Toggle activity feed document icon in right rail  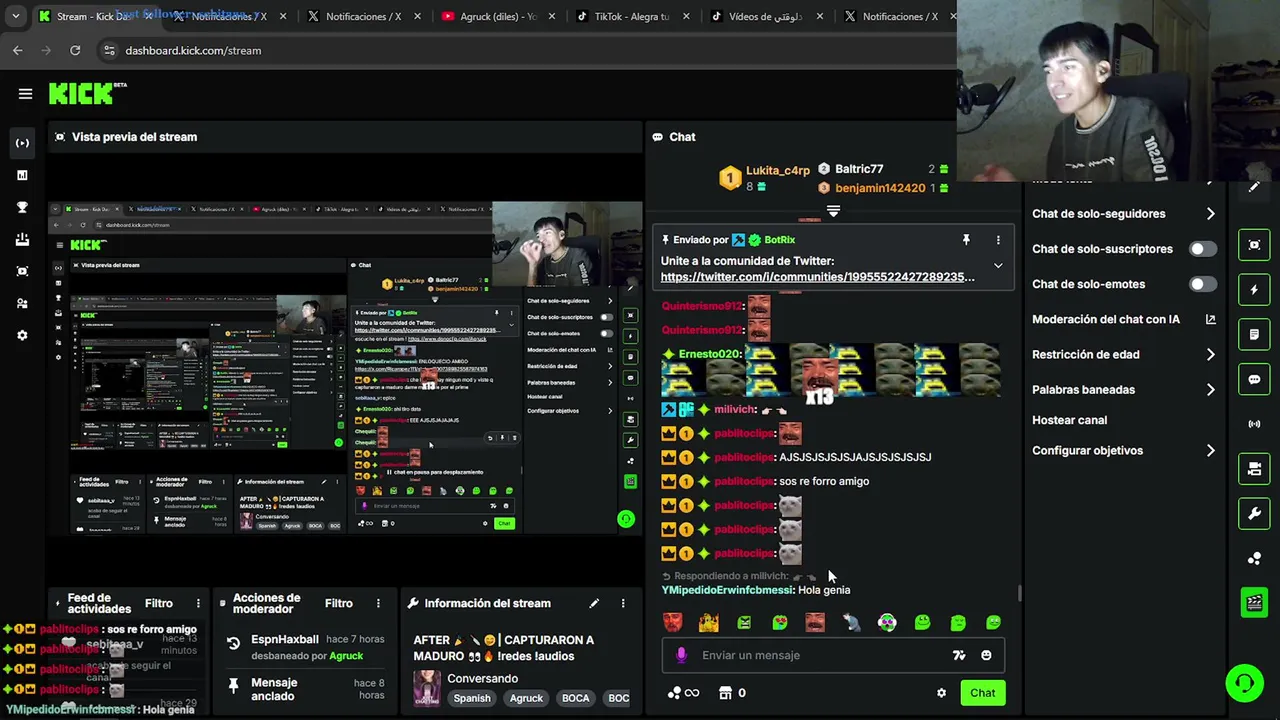coord(1254,334)
